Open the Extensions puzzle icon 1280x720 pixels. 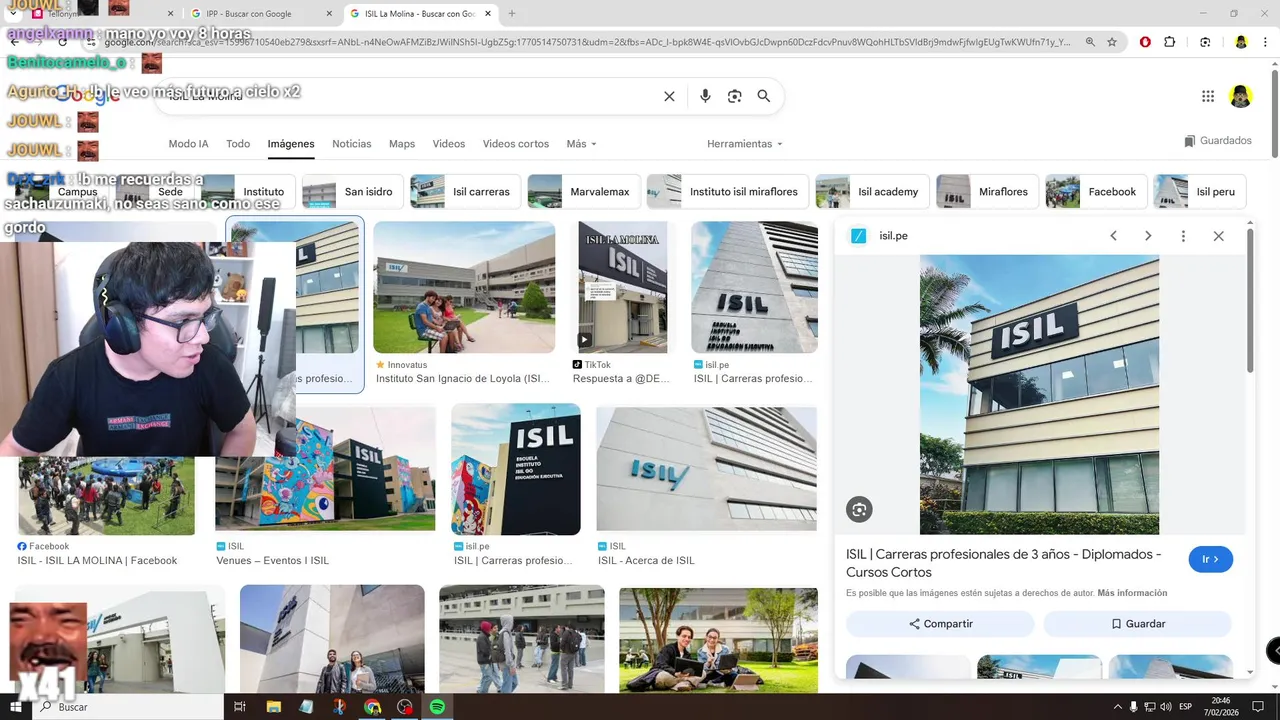pos(1170,42)
